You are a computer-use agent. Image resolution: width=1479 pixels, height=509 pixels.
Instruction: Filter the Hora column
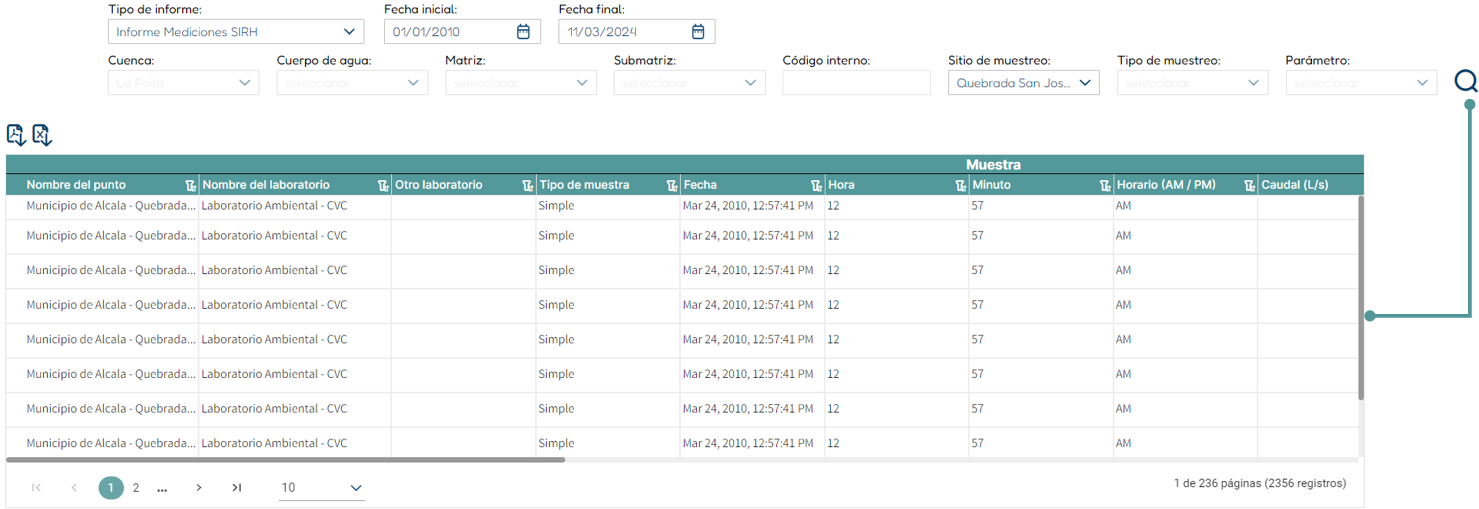[961, 185]
